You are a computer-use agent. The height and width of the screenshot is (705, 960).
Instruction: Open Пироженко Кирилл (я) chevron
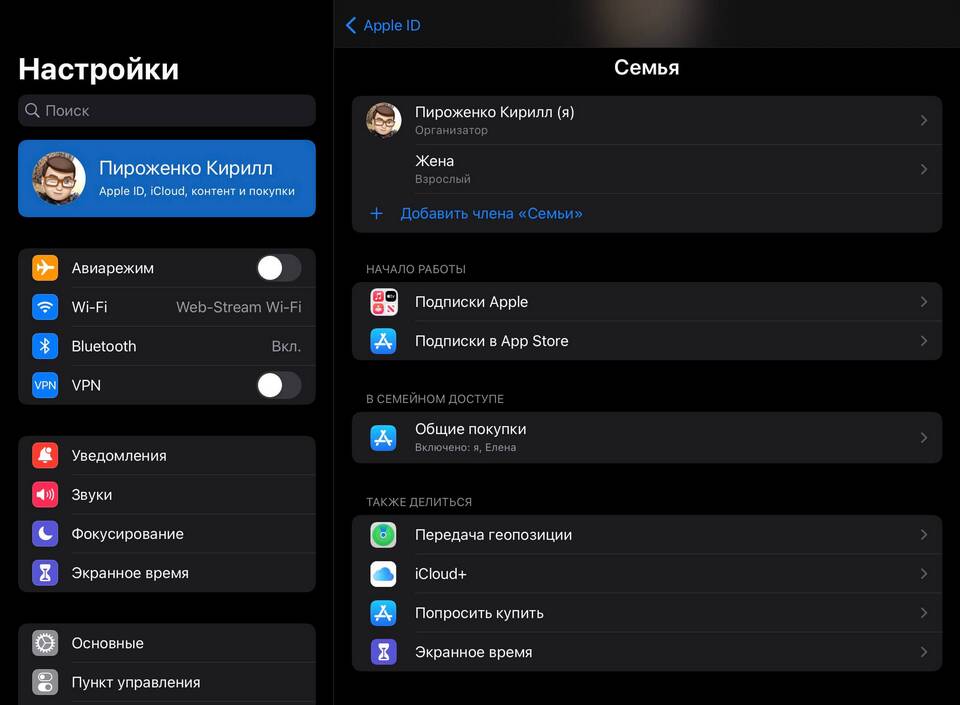click(x=924, y=121)
